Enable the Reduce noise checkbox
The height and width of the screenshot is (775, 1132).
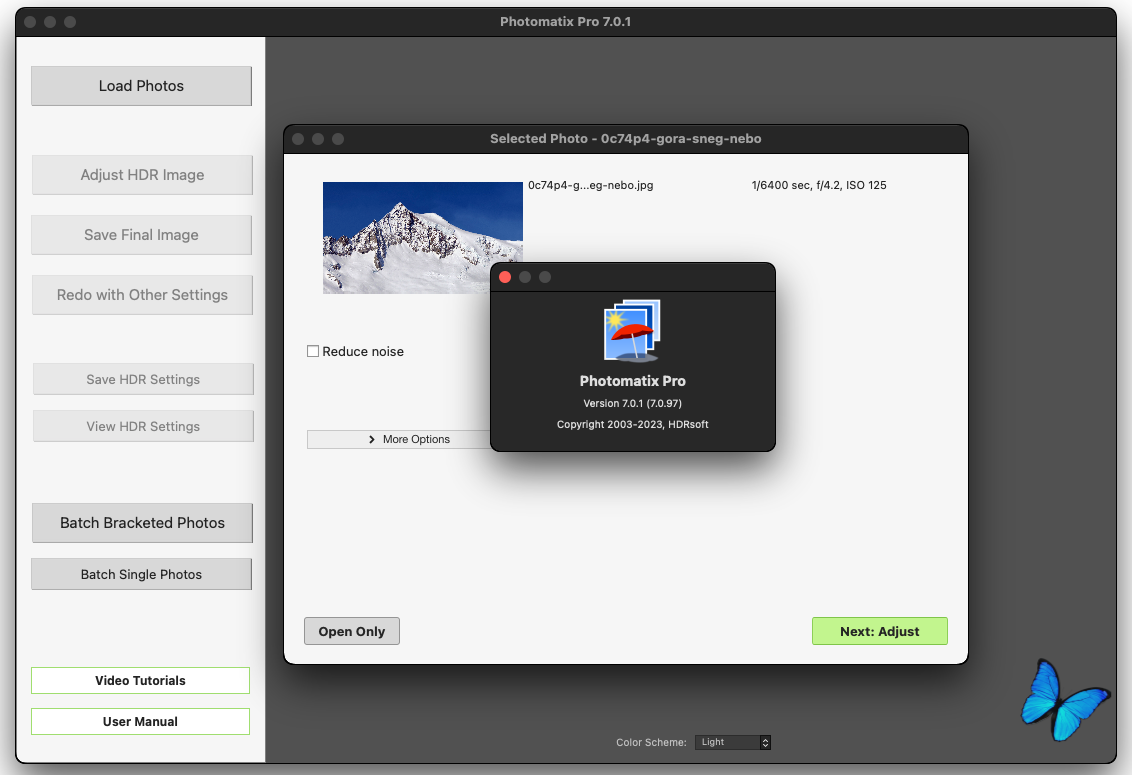point(313,351)
